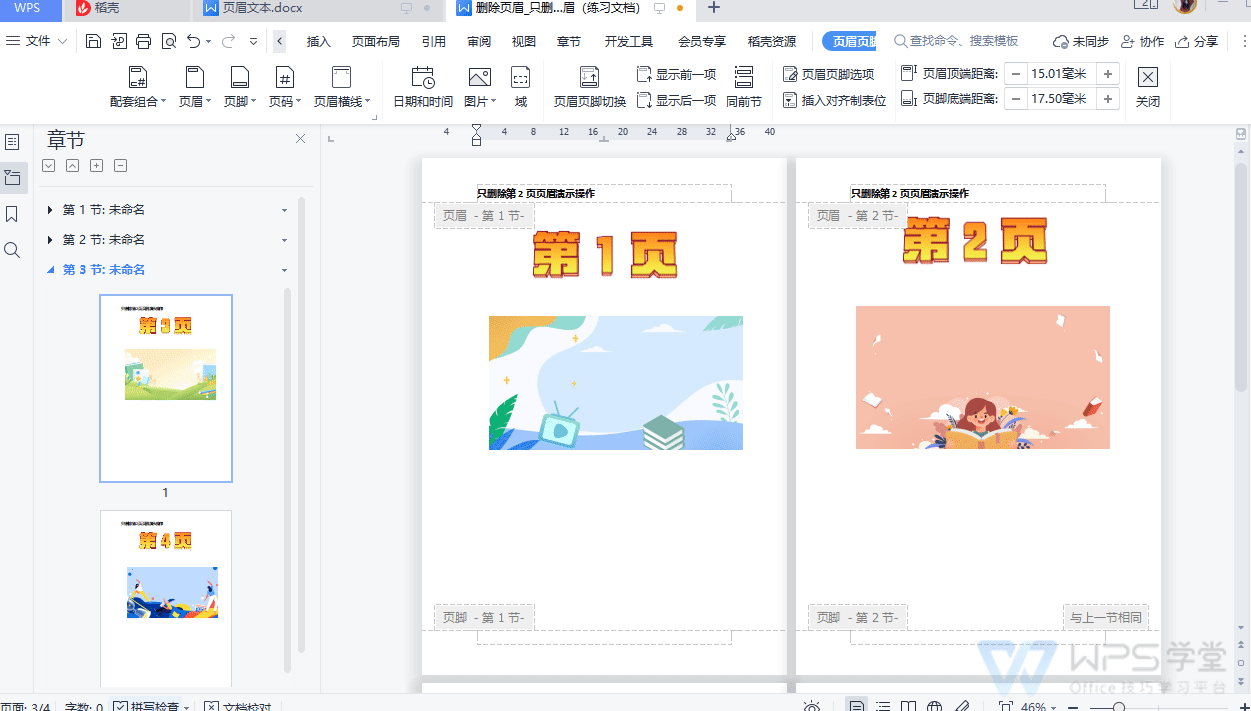This screenshot has width=1251, height=711.
Task: Open dropdown arrow of 第 1 节 row
Action: tap(285, 210)
